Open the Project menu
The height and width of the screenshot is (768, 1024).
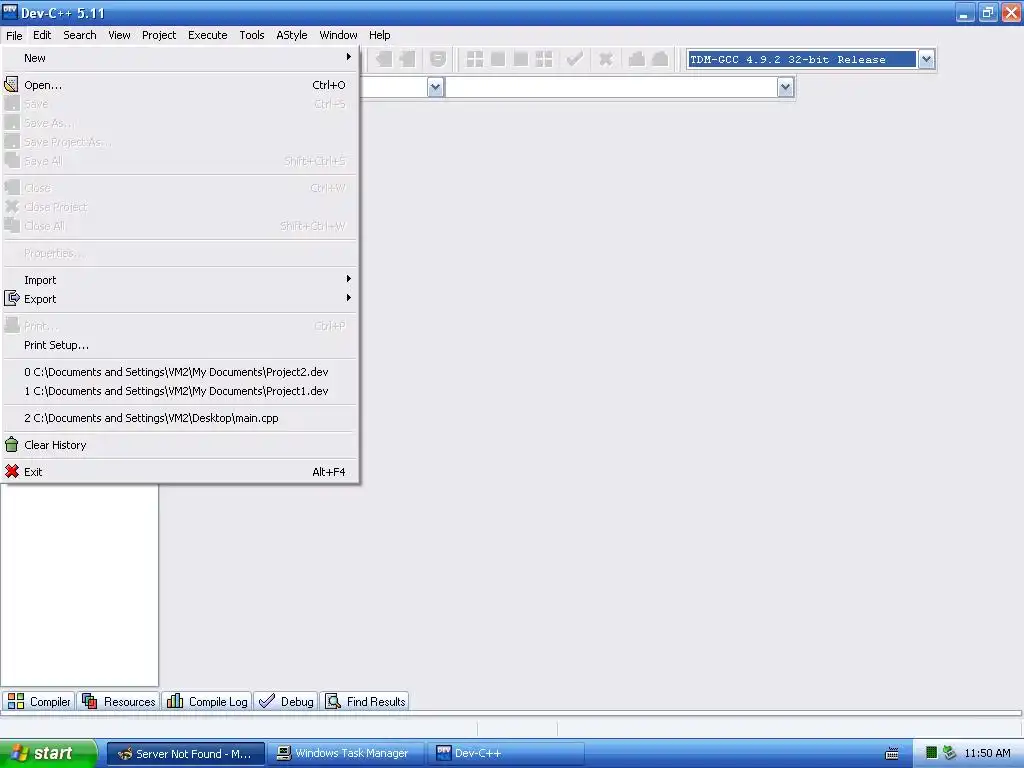(x=159, y=35)
